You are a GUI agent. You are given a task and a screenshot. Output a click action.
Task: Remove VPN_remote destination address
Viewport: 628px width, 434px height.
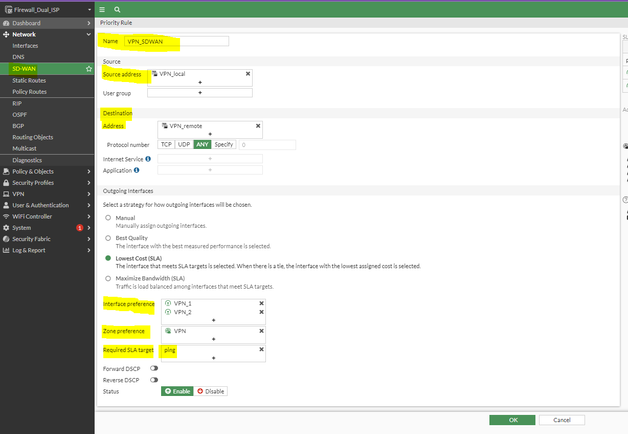click(258, 126)
